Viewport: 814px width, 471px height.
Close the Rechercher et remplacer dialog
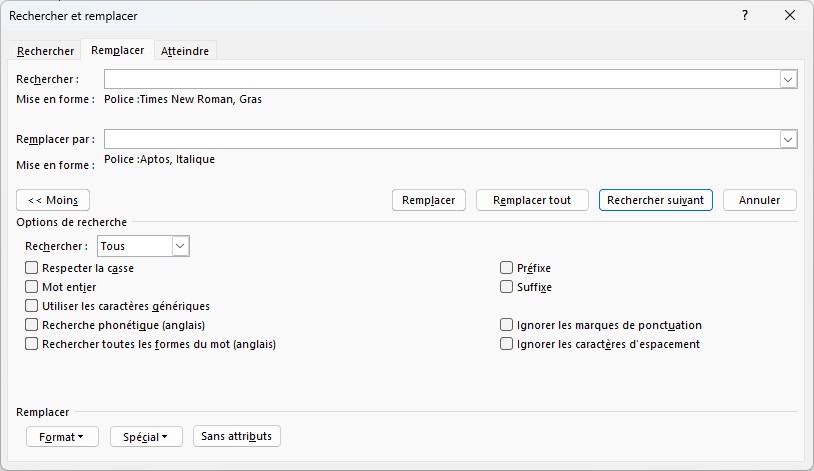[790, 16]
